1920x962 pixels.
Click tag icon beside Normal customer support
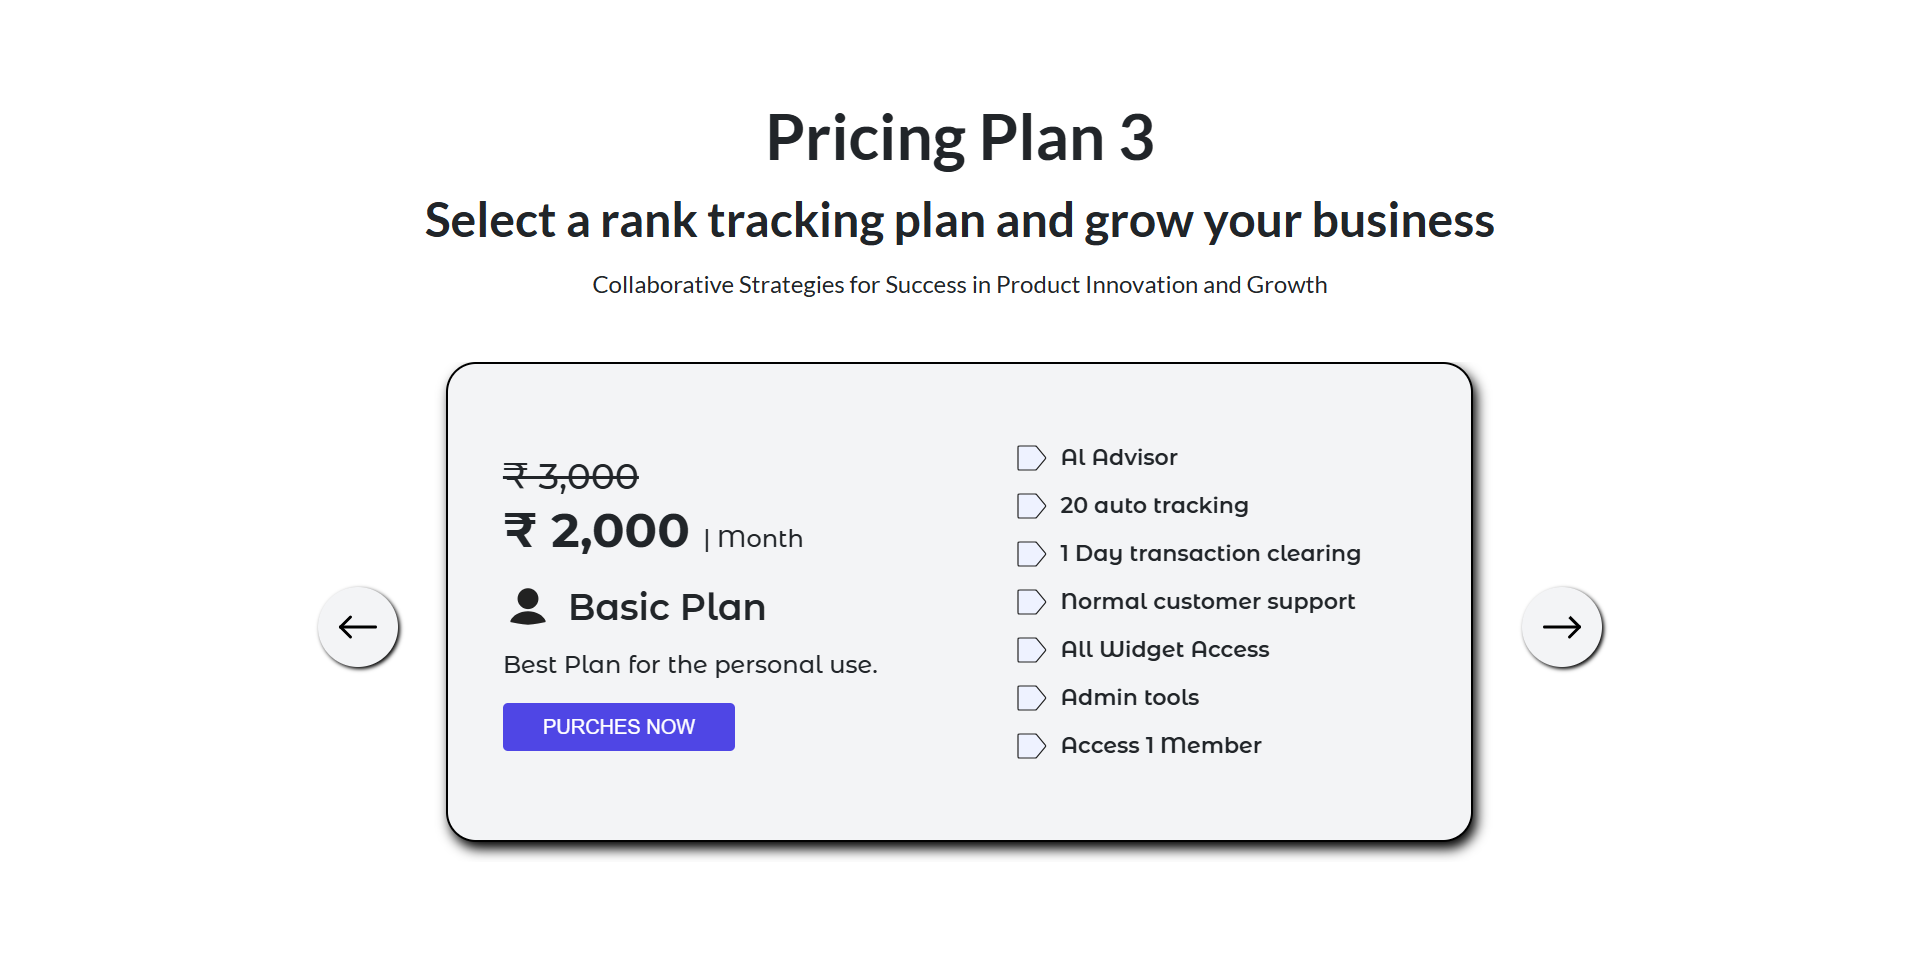(x=1031, y=602)
